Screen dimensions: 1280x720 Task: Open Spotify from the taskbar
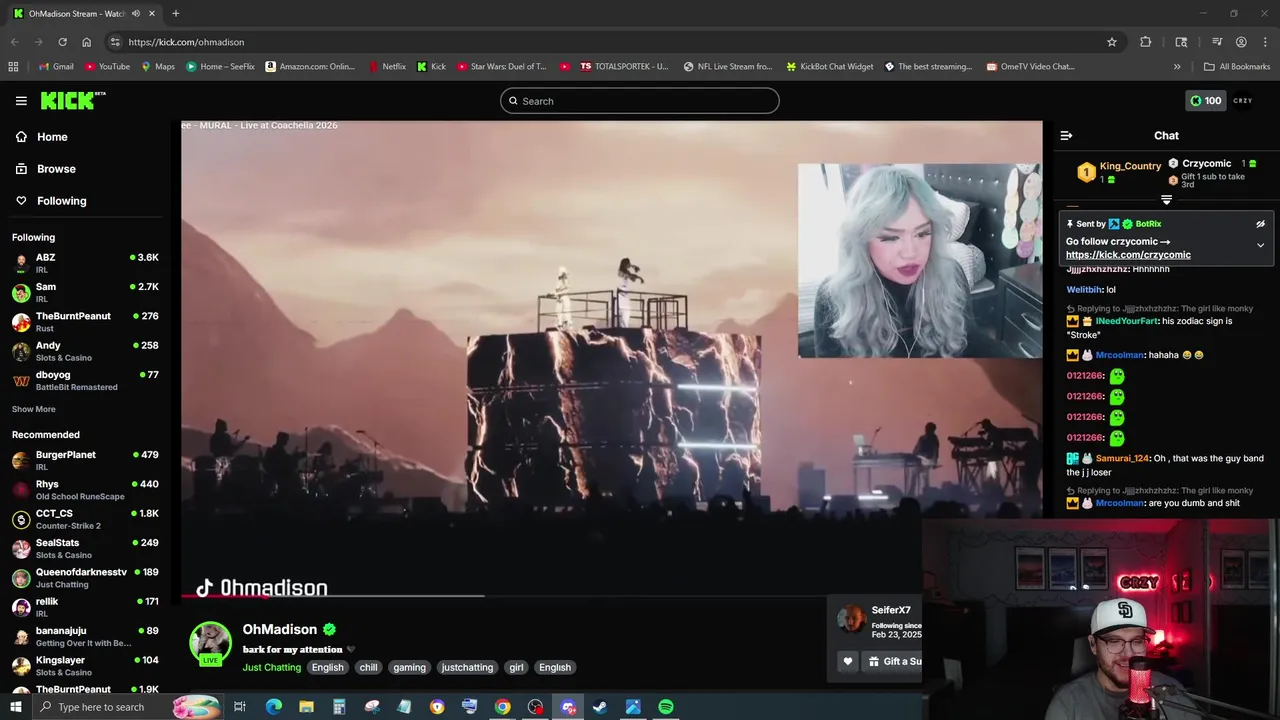tap(666, 707)
